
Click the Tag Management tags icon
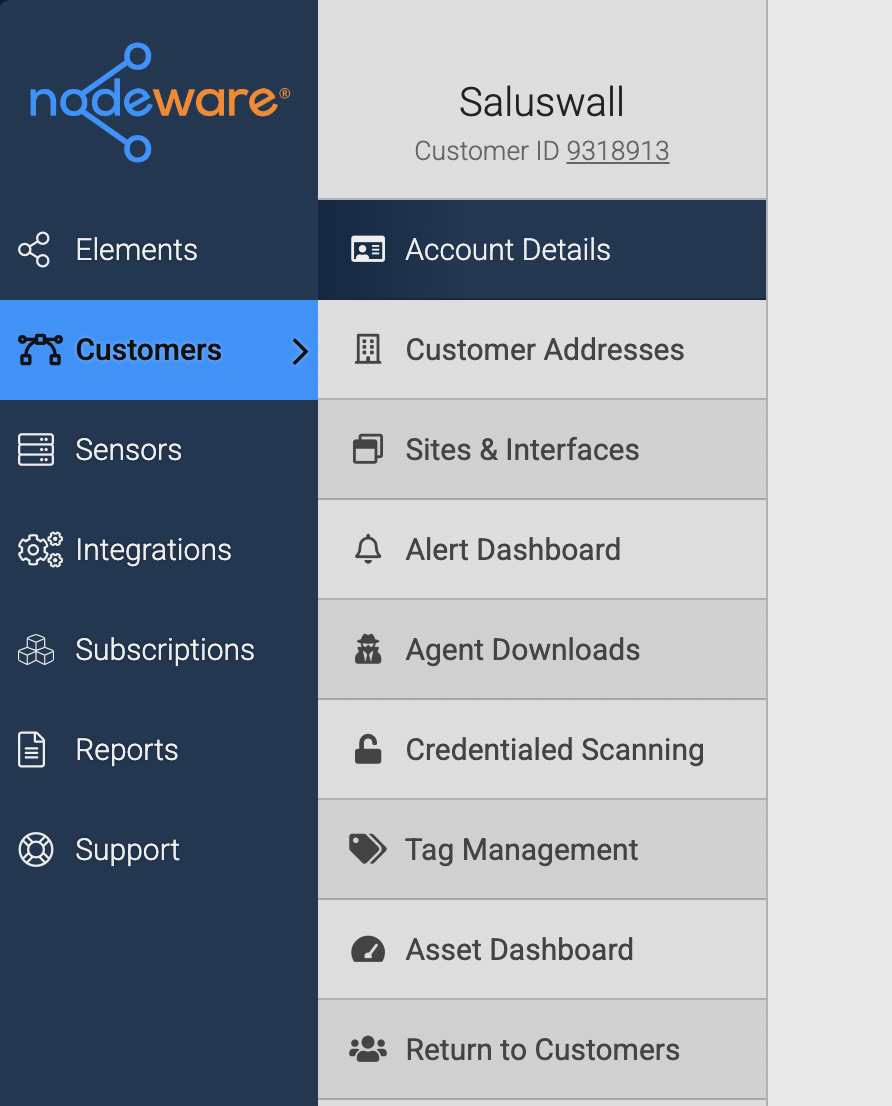[368, 849]
